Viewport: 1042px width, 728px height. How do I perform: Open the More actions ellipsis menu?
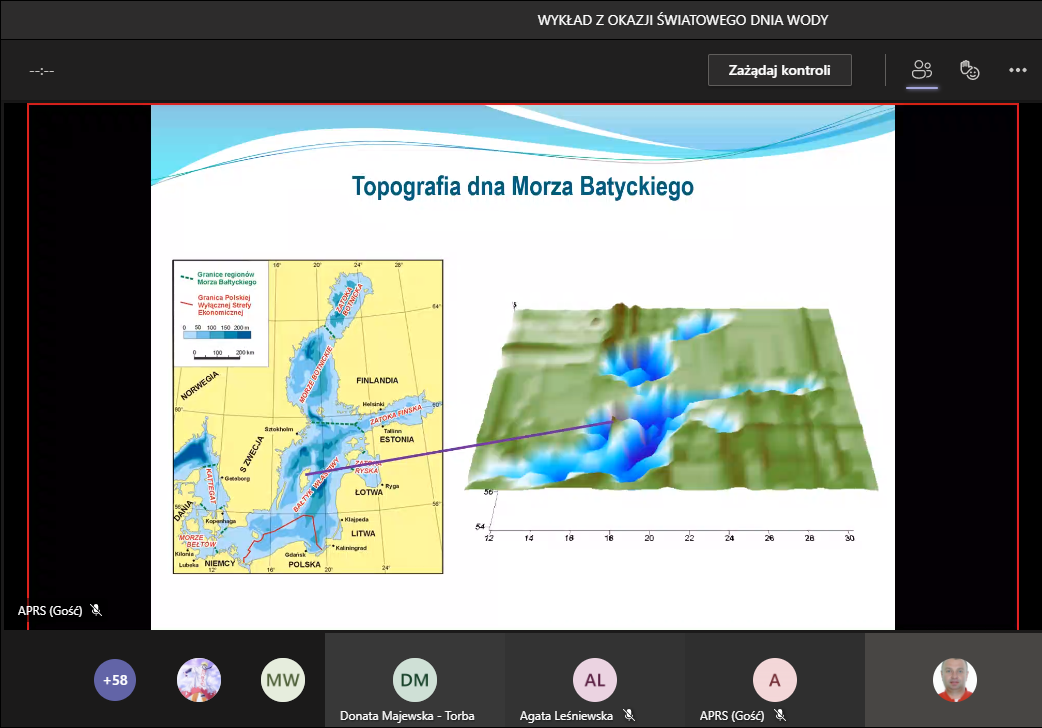[1017, 70]
